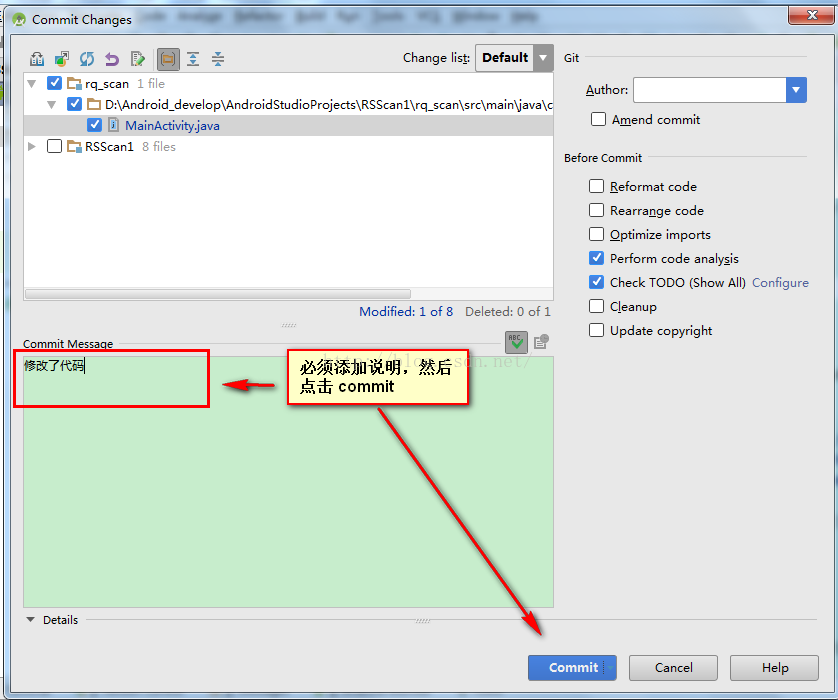Click the Expand All toolbar icon
The width and height of the screenshot is (838, 700).
193,59
